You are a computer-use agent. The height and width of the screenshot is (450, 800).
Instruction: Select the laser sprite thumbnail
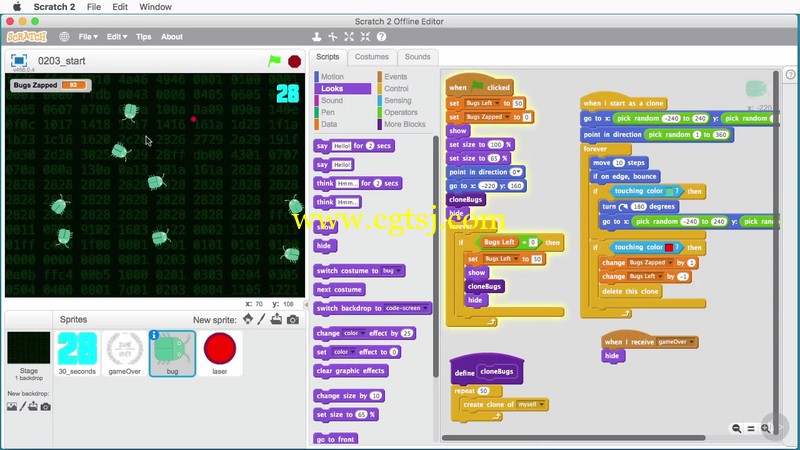click(219, 353)
